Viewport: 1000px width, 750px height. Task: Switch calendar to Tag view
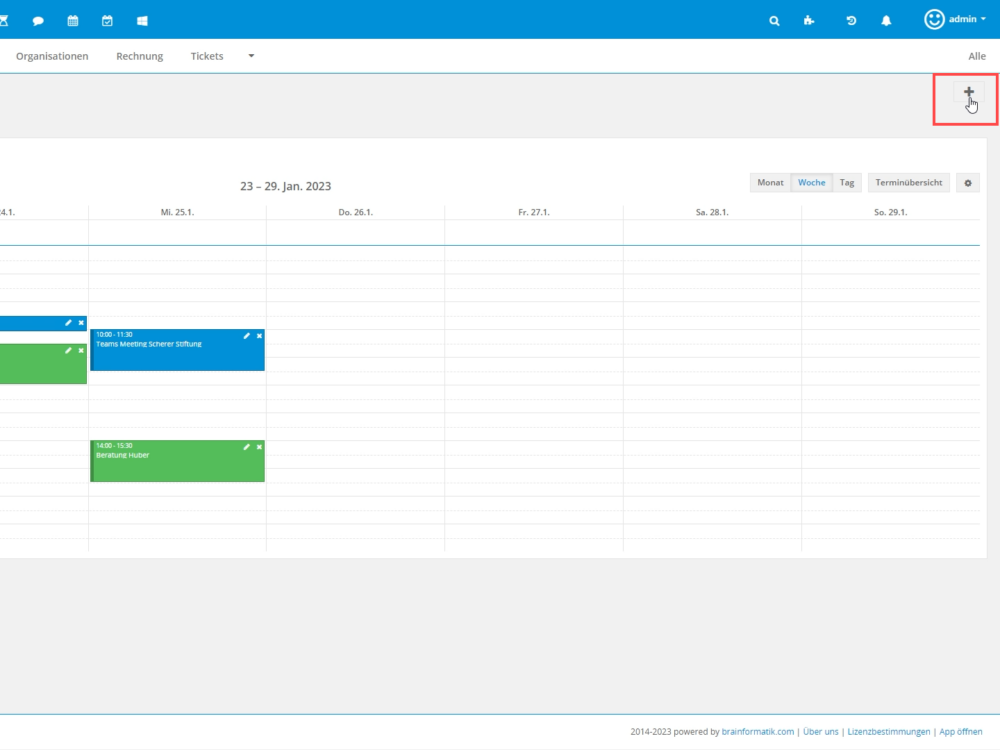(847, 183)
